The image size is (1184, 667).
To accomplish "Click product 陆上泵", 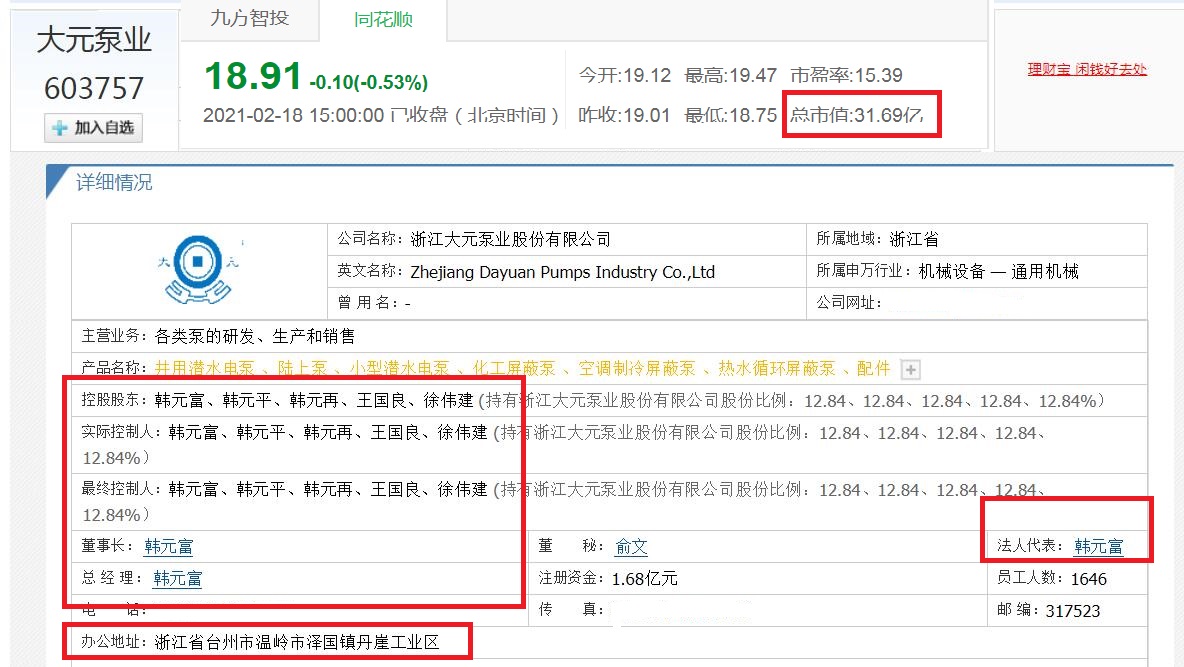I will (303, 368).
